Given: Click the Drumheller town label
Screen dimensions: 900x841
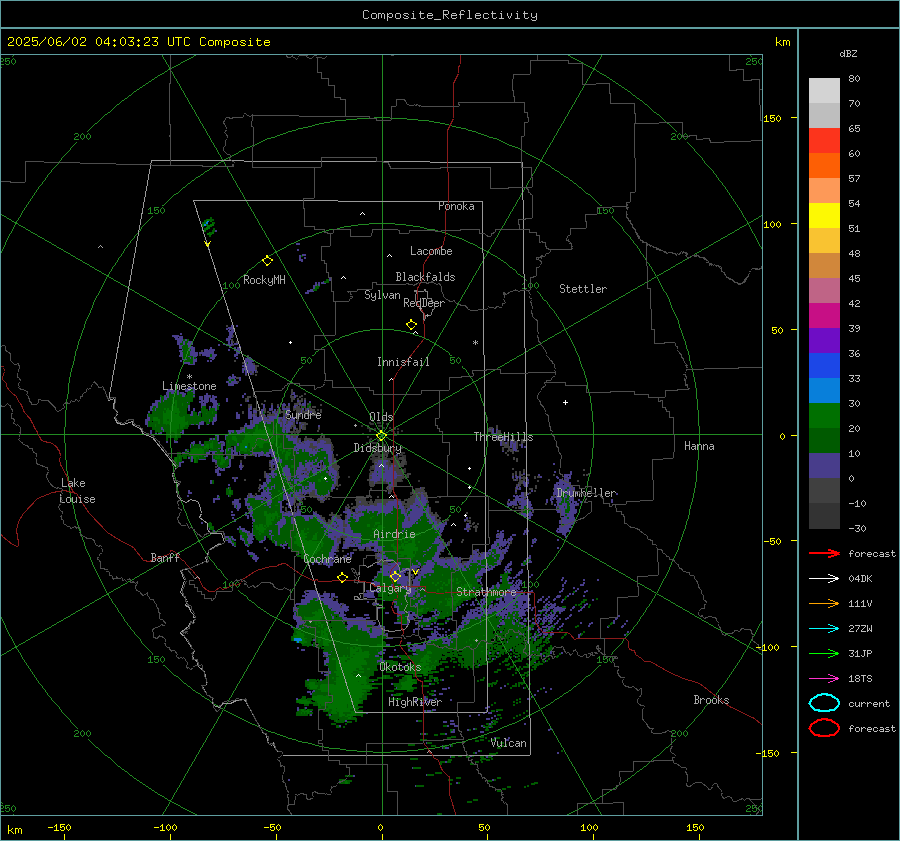Looking at the screenshot, I should click(587, 493).
